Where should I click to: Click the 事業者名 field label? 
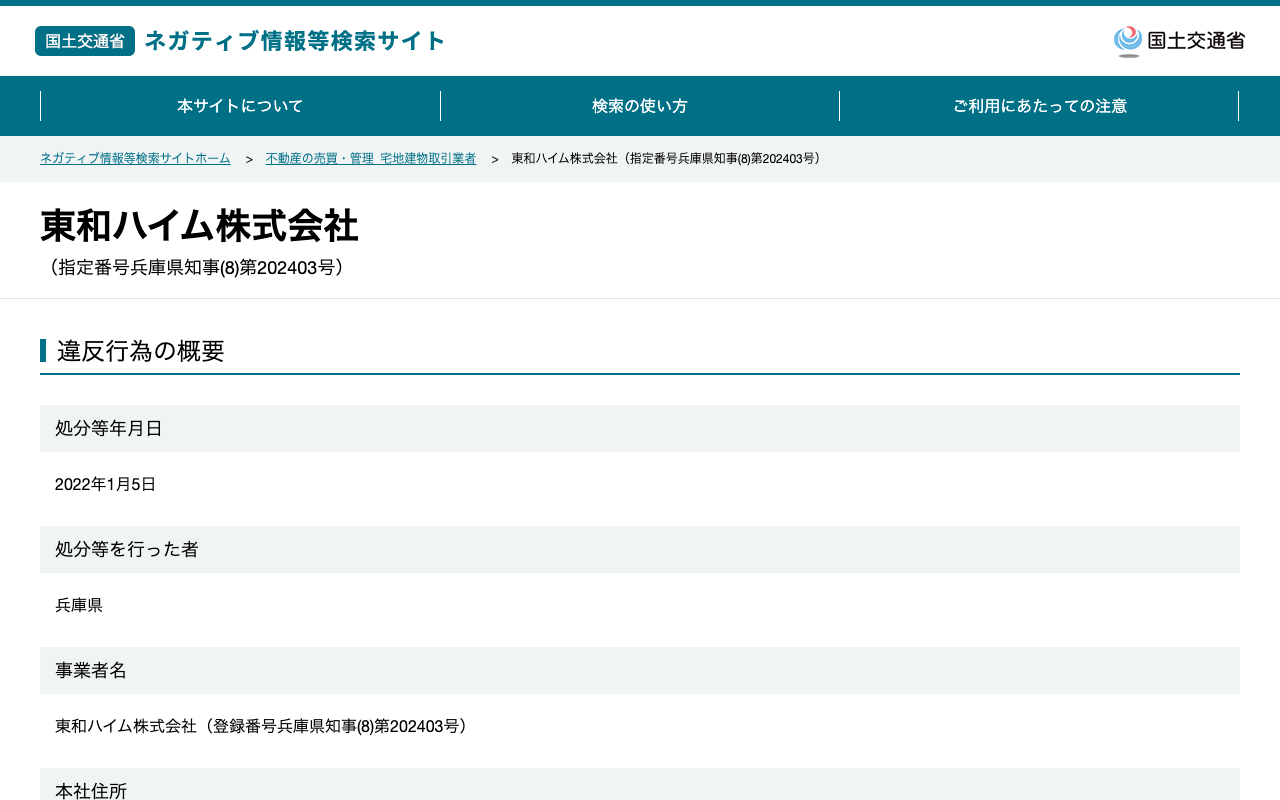coord(640,670)
